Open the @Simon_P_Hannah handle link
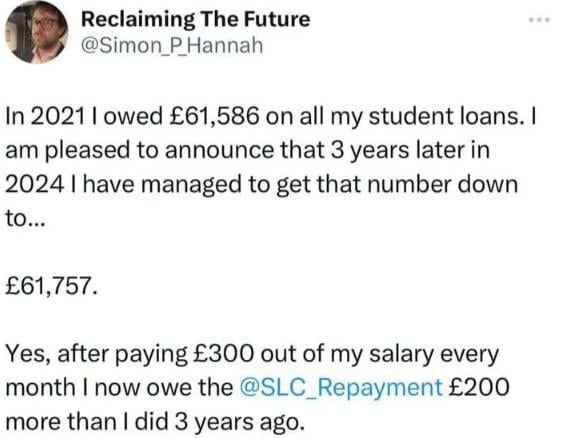565x438 pixels. pyautogui.click(x=172, y=46)
